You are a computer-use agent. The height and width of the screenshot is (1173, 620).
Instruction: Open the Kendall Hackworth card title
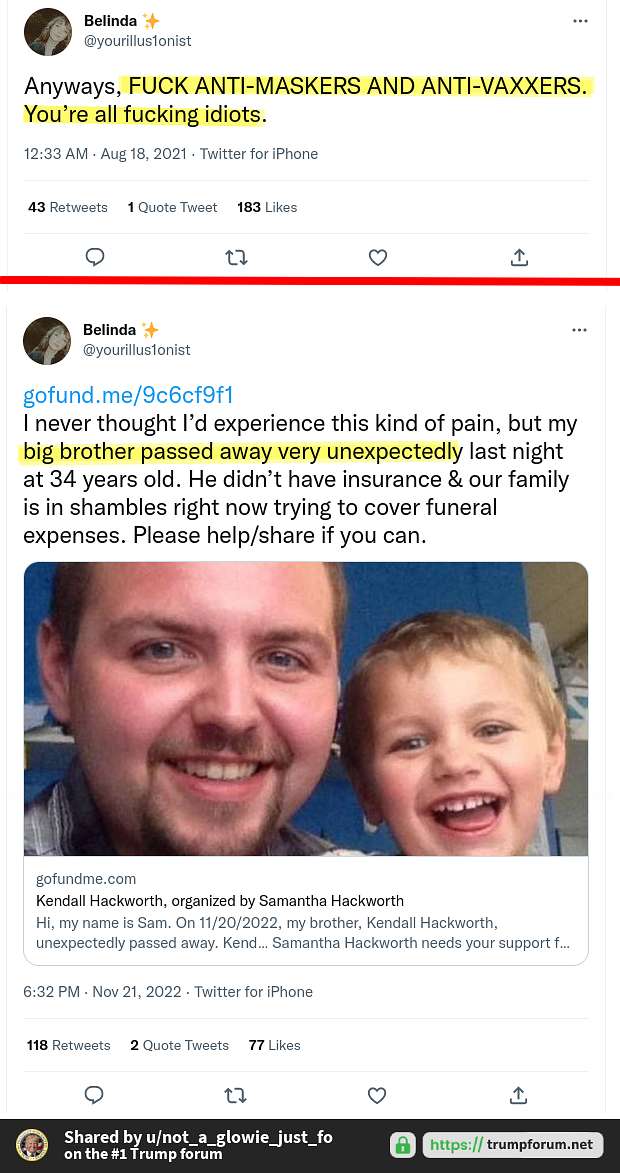point(220,901)
